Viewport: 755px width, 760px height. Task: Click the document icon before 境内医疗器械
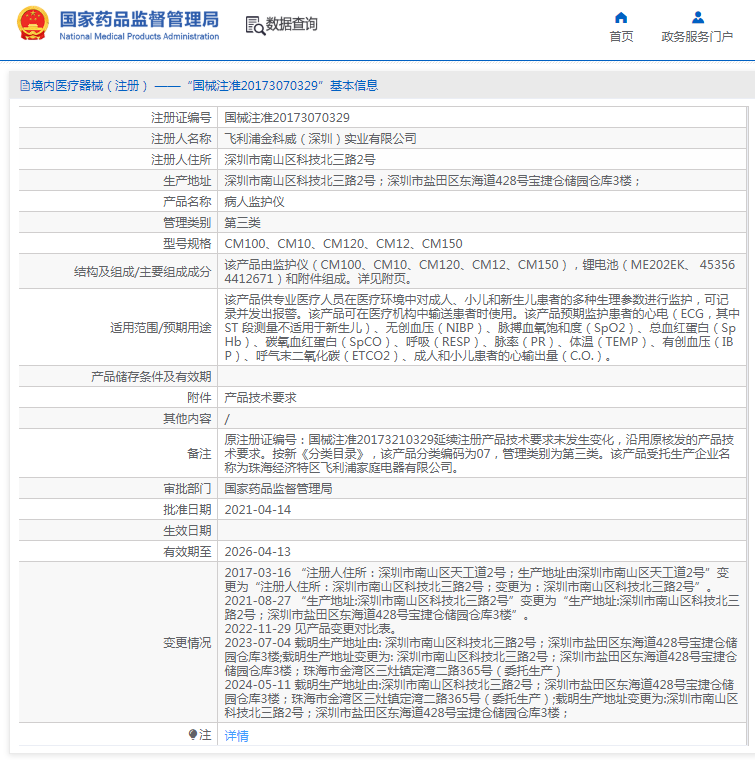point(24,86)
